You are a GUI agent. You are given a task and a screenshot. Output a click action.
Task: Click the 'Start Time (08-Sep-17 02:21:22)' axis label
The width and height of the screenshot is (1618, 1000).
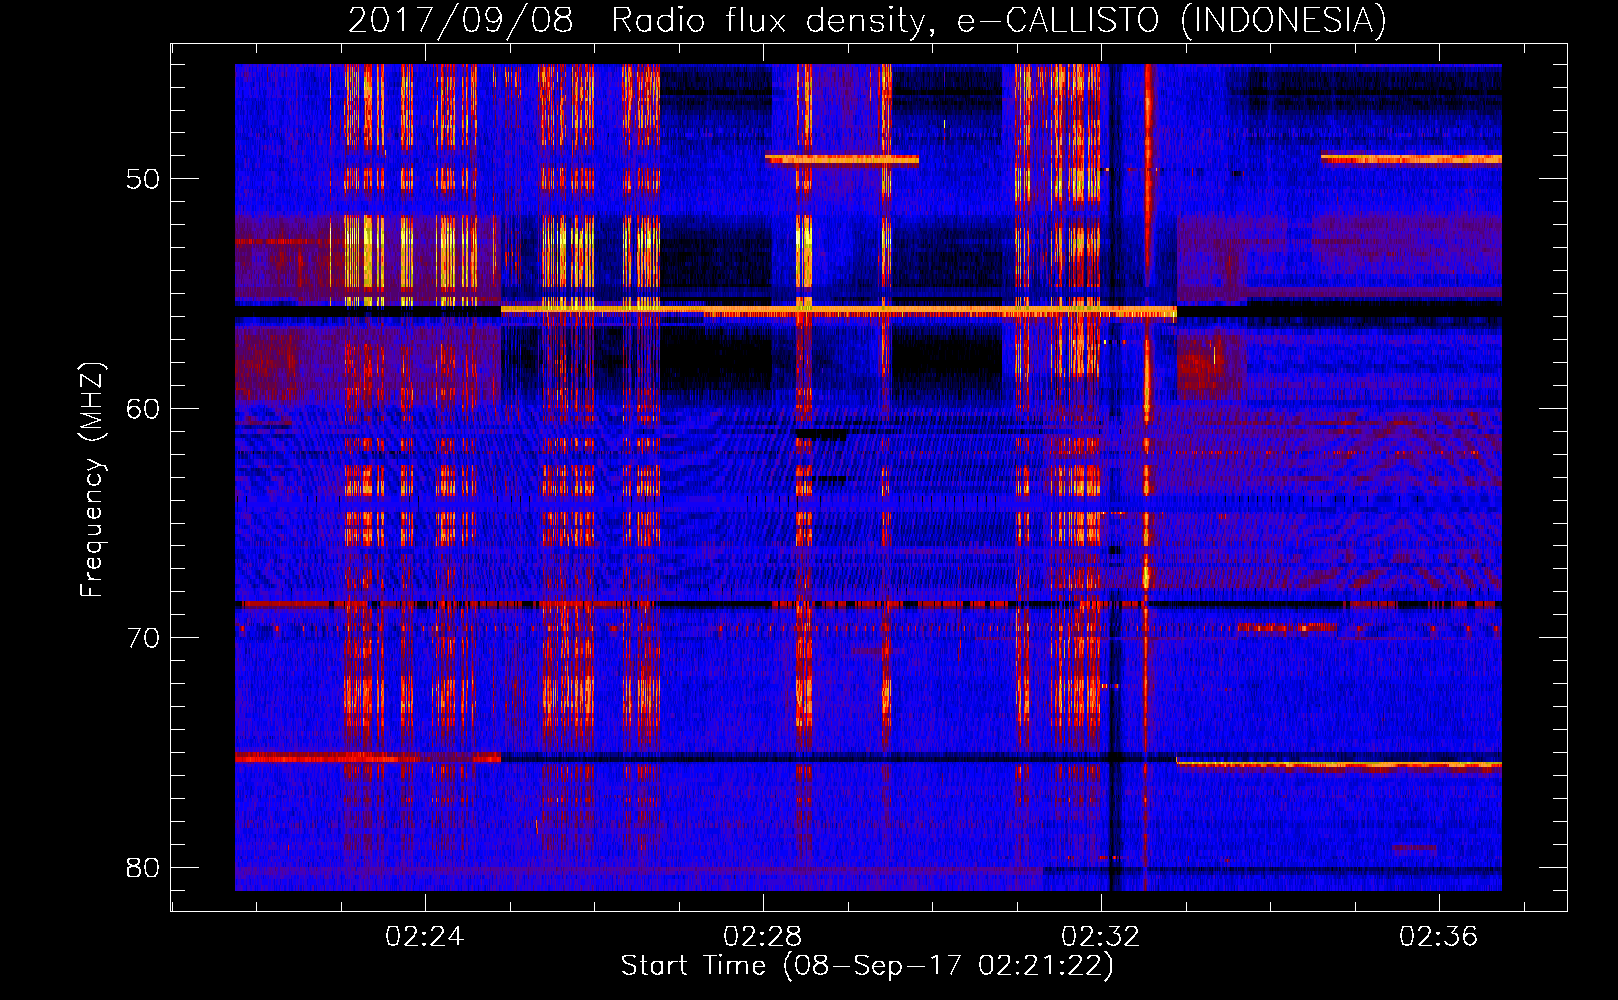click(x=867, y=966)
